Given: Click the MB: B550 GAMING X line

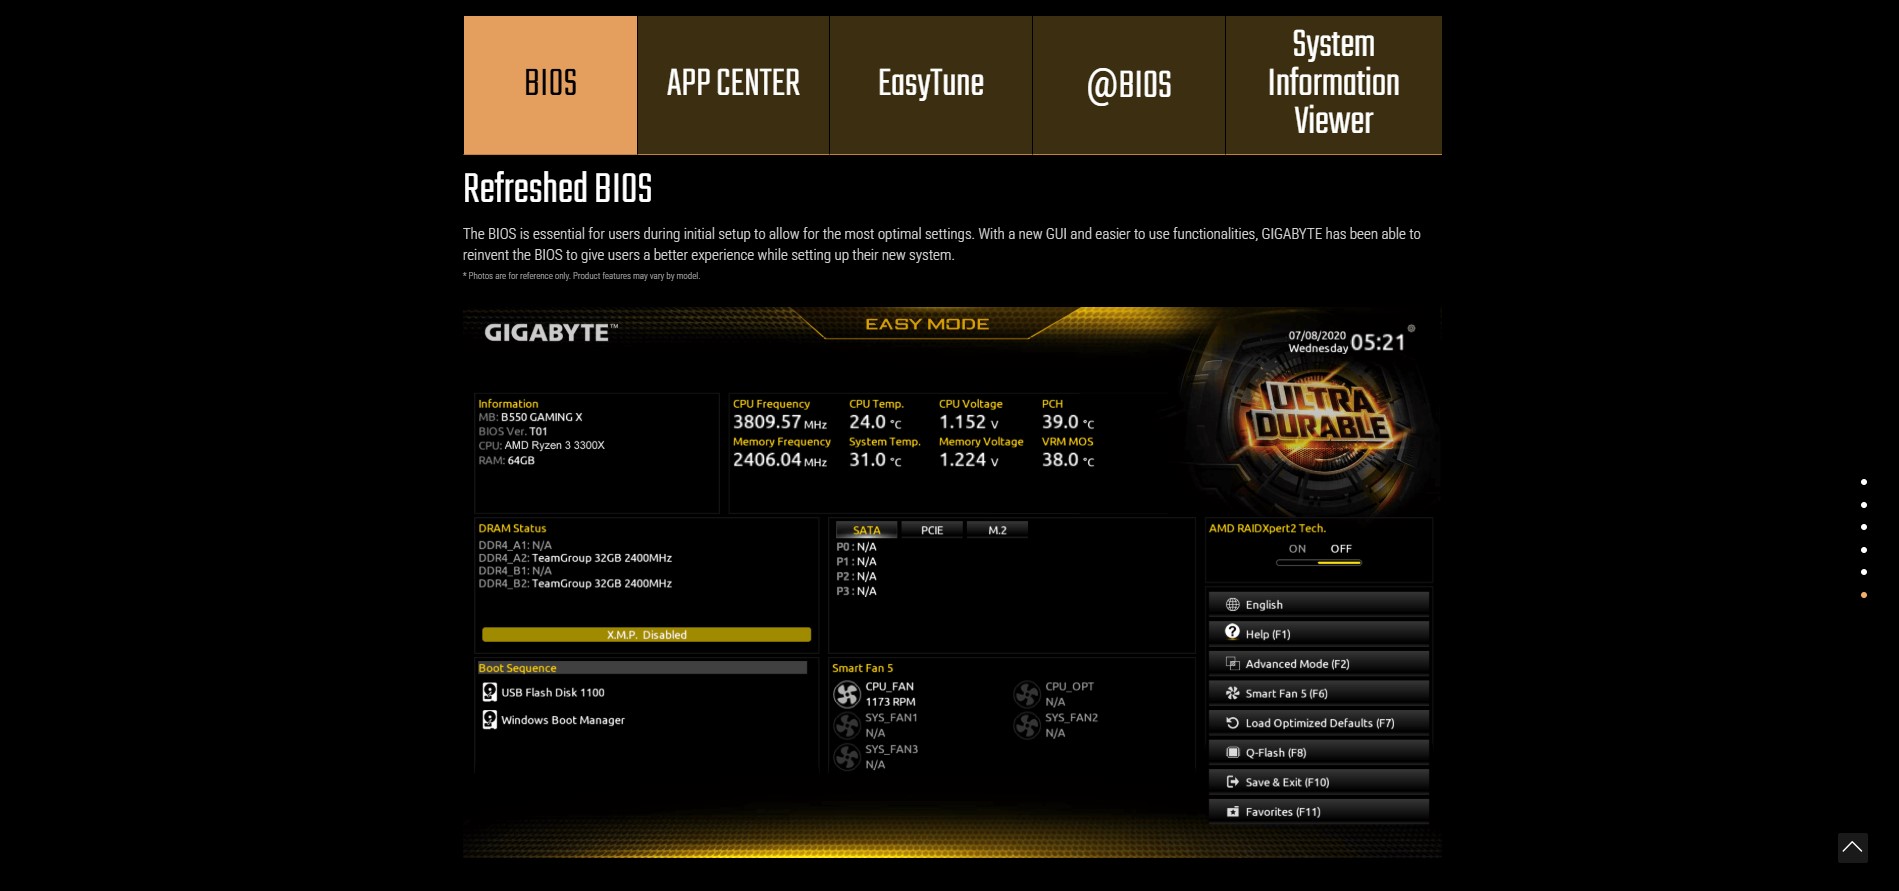Looking at the screenshot, I should 530,417.
